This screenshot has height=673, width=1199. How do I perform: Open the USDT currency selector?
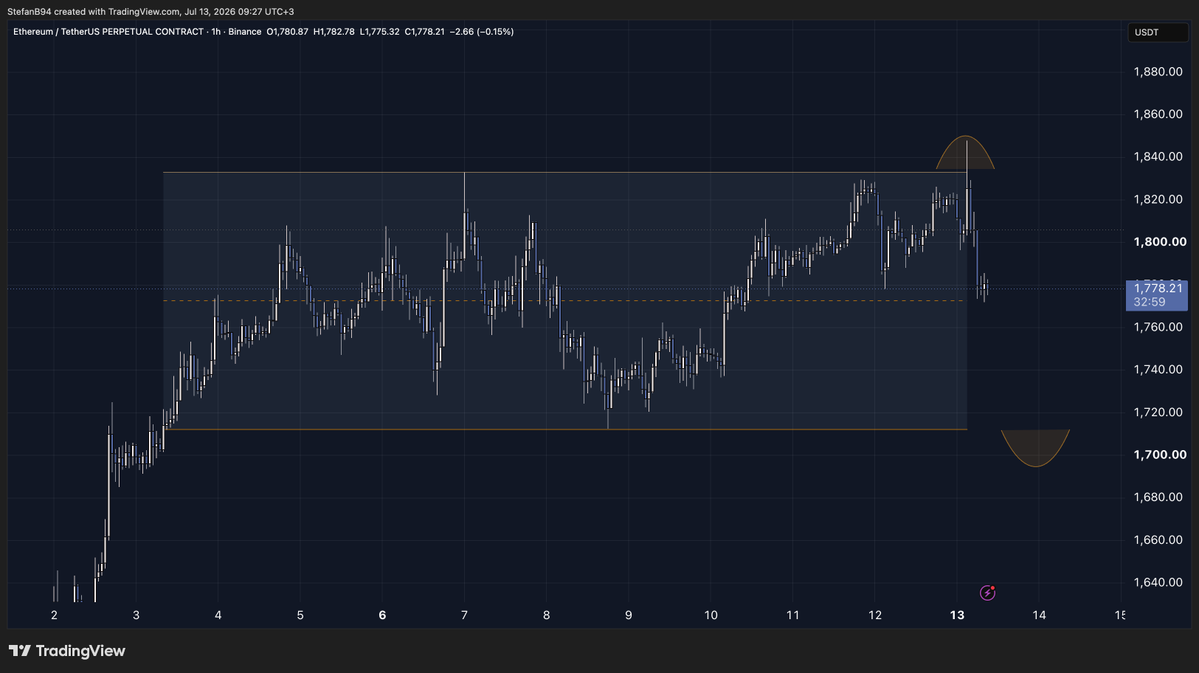click(x=1158, y=32)
